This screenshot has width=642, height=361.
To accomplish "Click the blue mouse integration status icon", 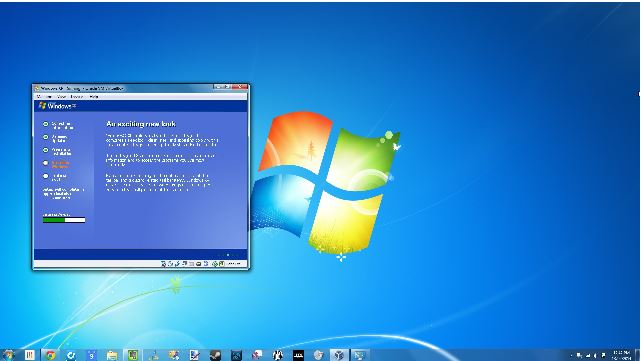I will pyautogui.click(x=206, y=264).
